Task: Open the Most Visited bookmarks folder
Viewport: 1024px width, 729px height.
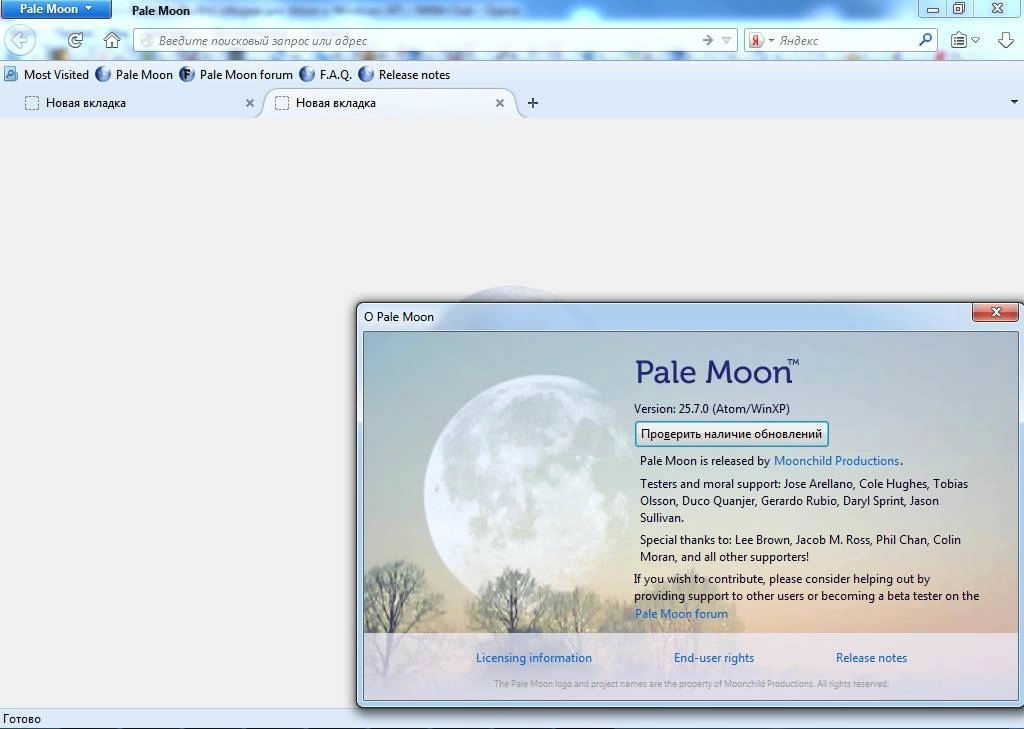Action: click(x=46, y=74)
